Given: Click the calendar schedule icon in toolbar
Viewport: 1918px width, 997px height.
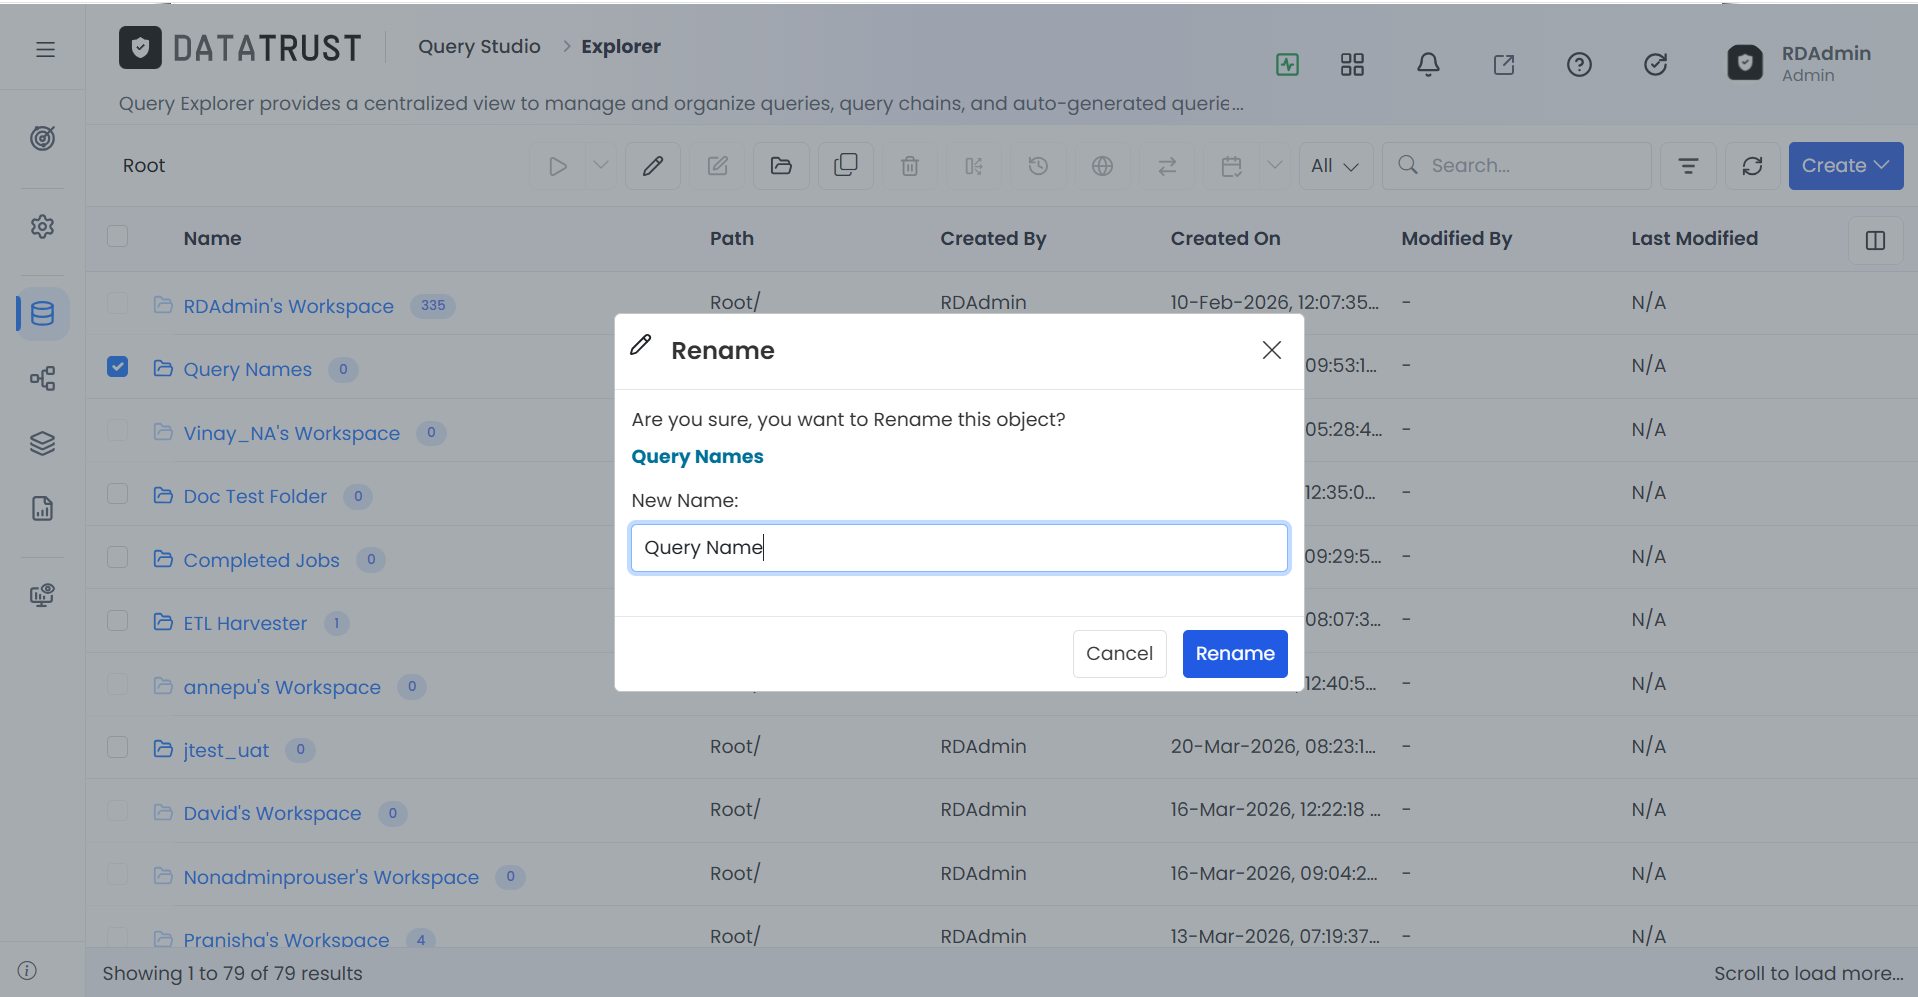Looking at the screenshot, I should click(1231, 166).
